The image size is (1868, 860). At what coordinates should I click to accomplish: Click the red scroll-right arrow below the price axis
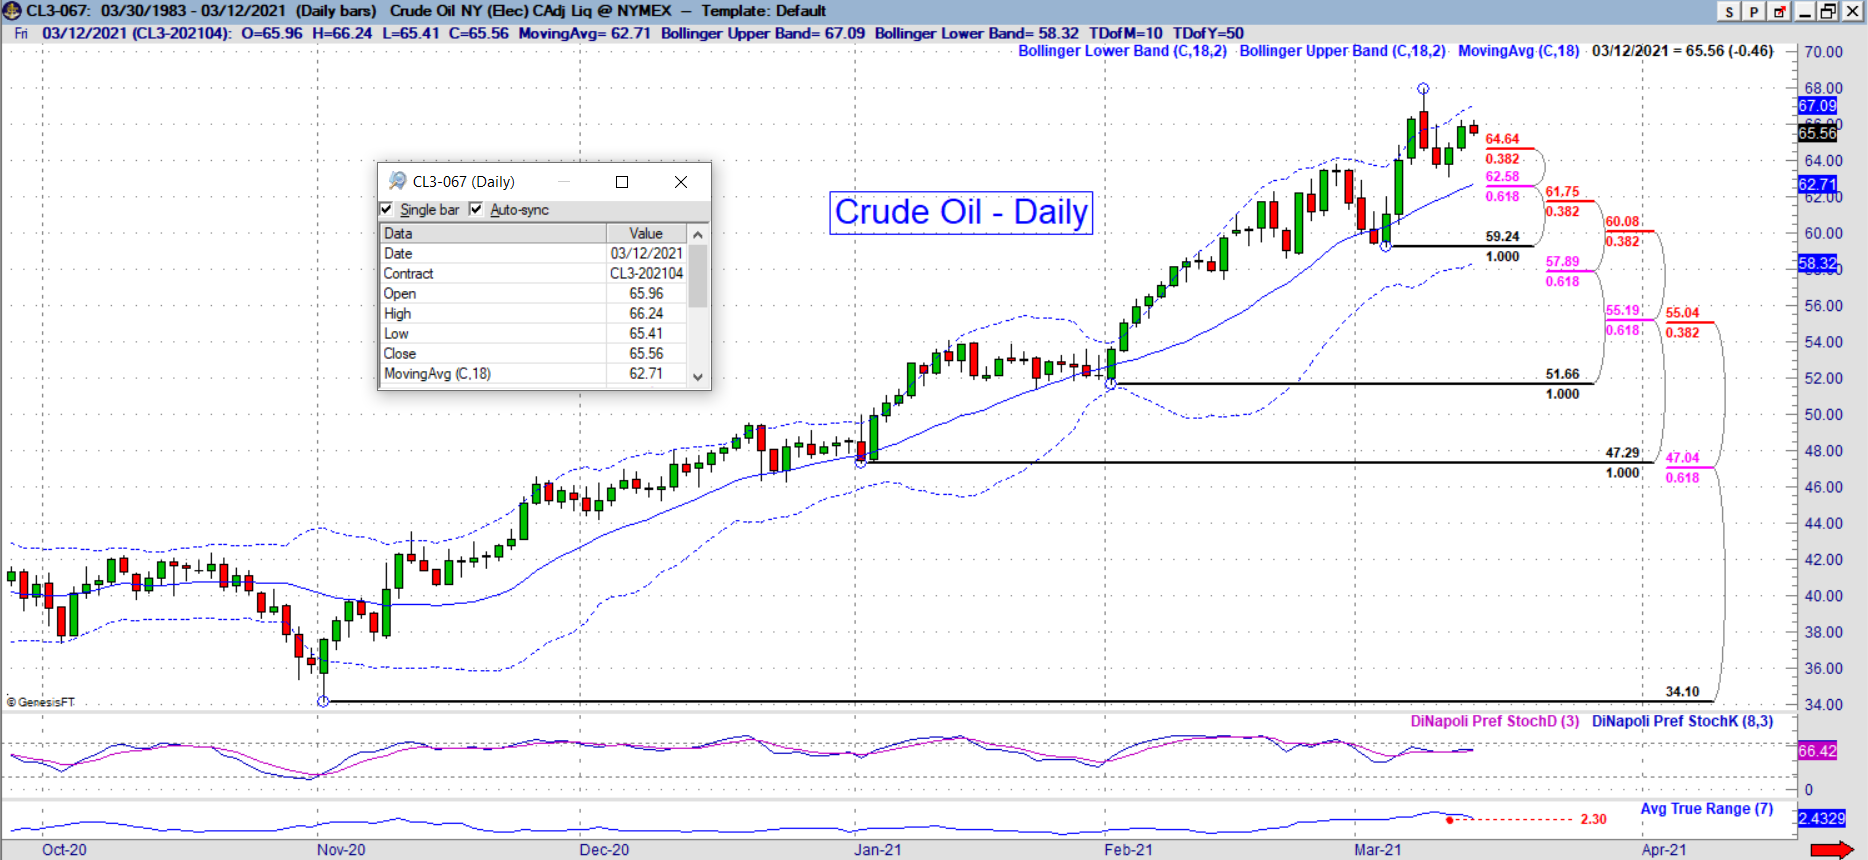tap(1831, 850)
